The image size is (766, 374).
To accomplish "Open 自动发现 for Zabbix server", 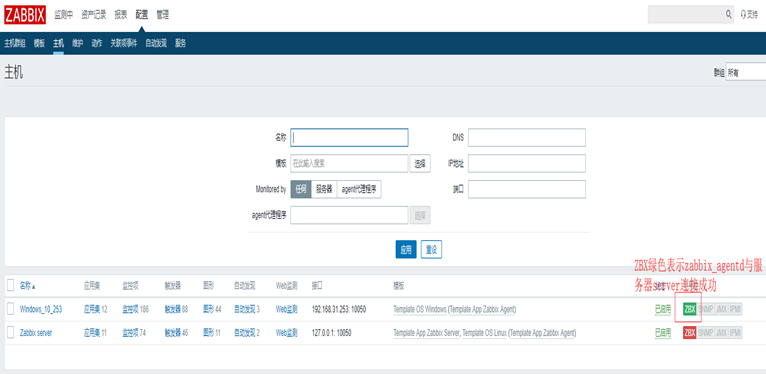I will [244, 333].
